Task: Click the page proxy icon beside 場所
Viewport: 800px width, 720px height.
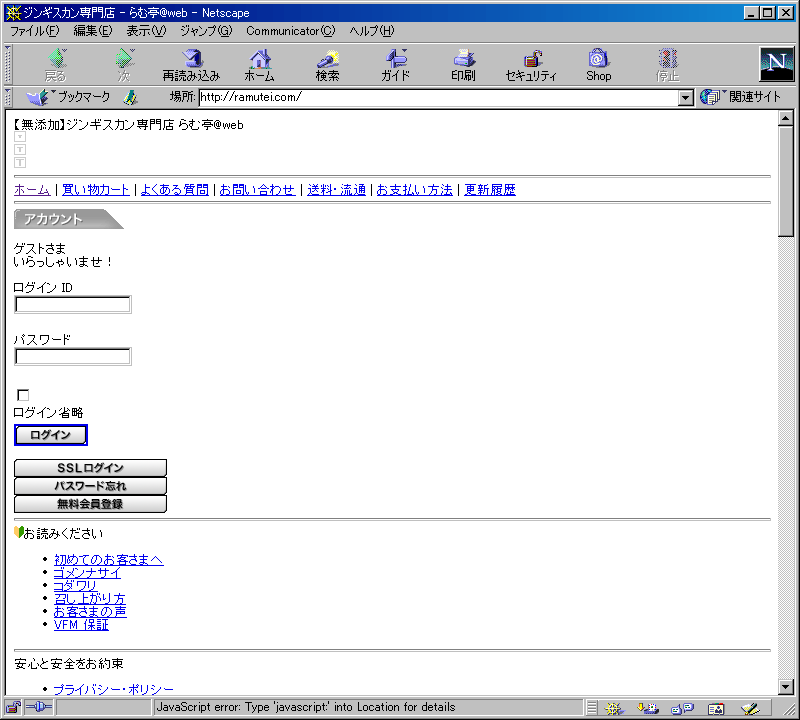Action: tap(131, 97)
